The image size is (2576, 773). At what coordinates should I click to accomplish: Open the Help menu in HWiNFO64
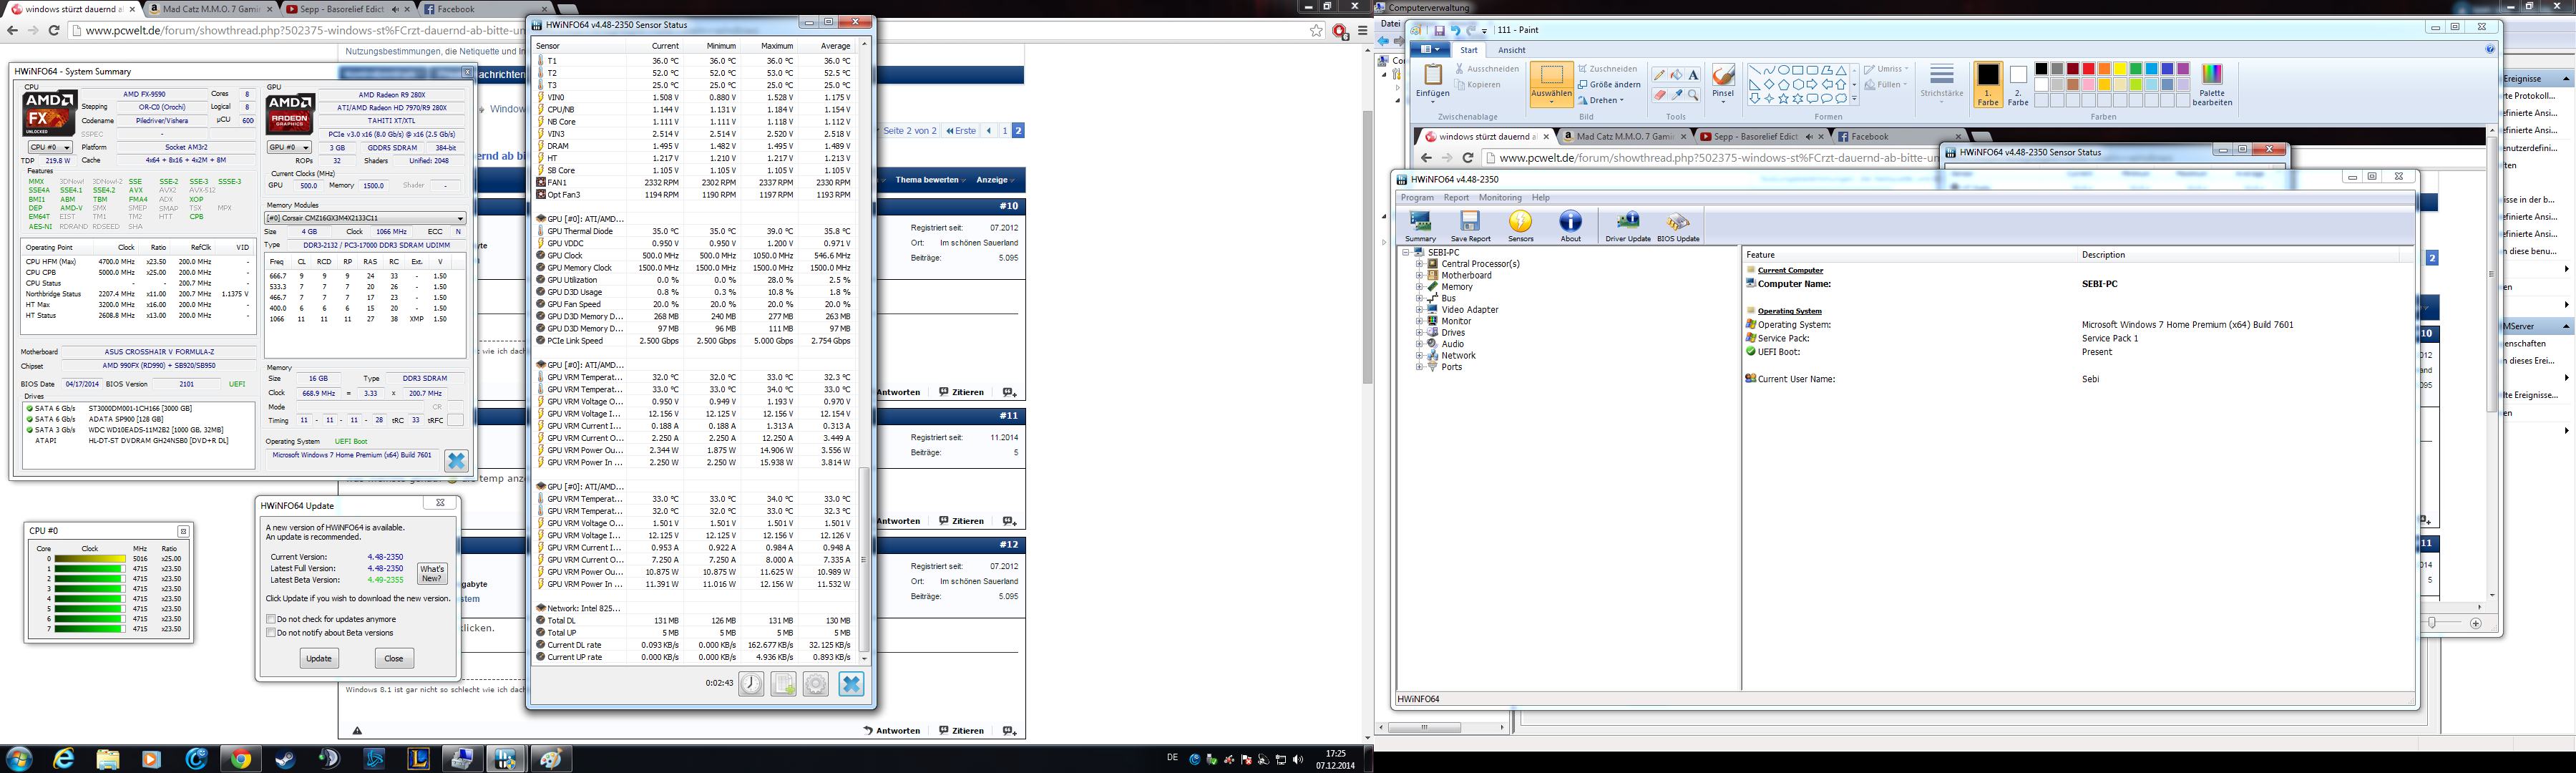1541,198
